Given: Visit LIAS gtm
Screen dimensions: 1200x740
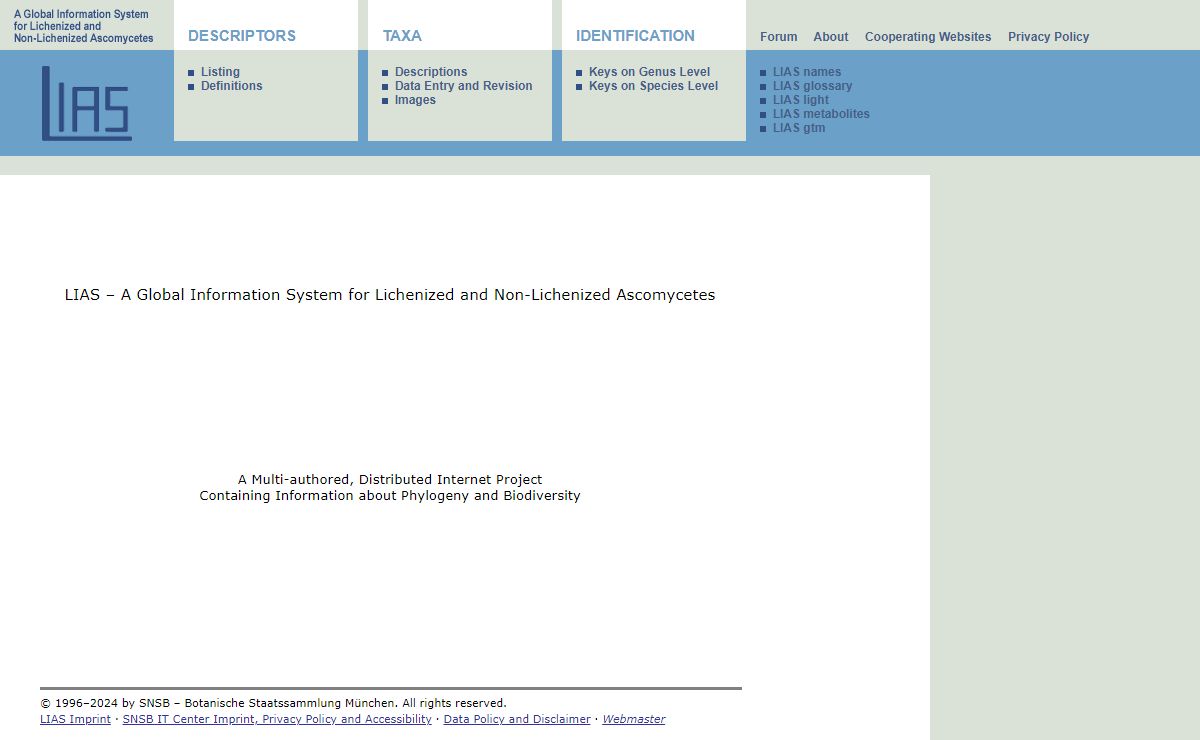Looking at the screenshot, I should [799, 128].
